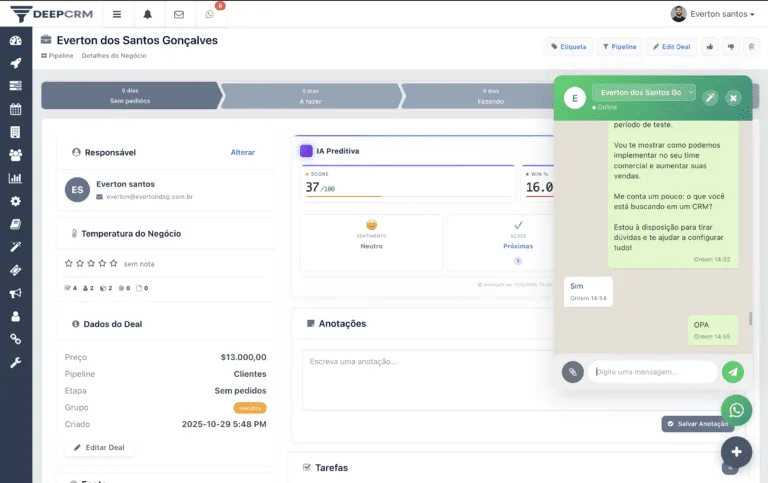Click the floating plus button

tap(736, 452)
